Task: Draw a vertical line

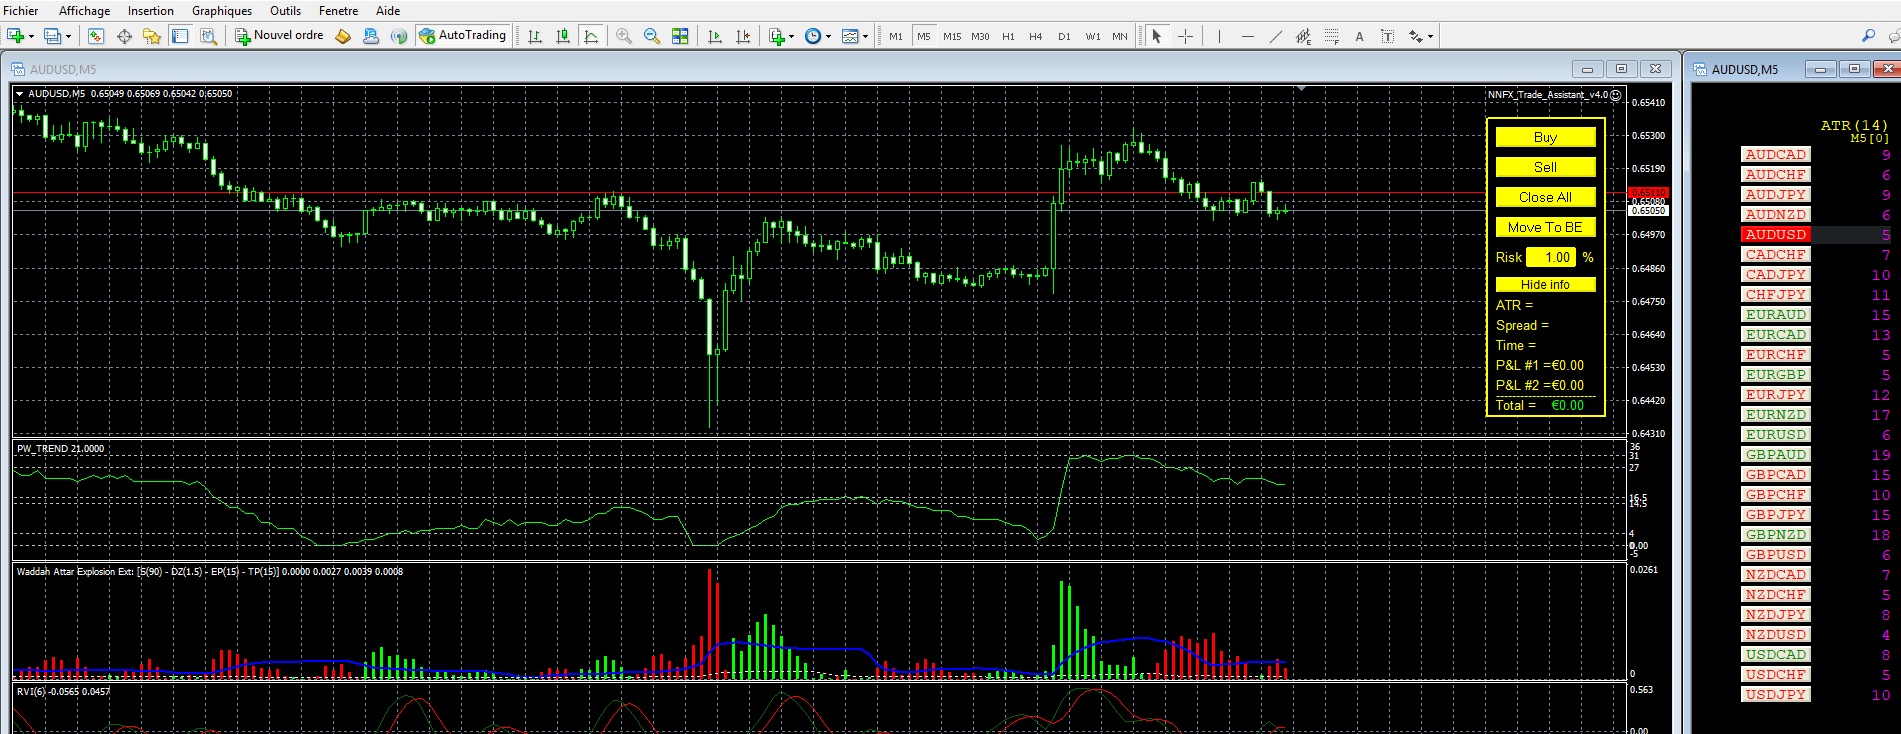Action: point(1219,36)
